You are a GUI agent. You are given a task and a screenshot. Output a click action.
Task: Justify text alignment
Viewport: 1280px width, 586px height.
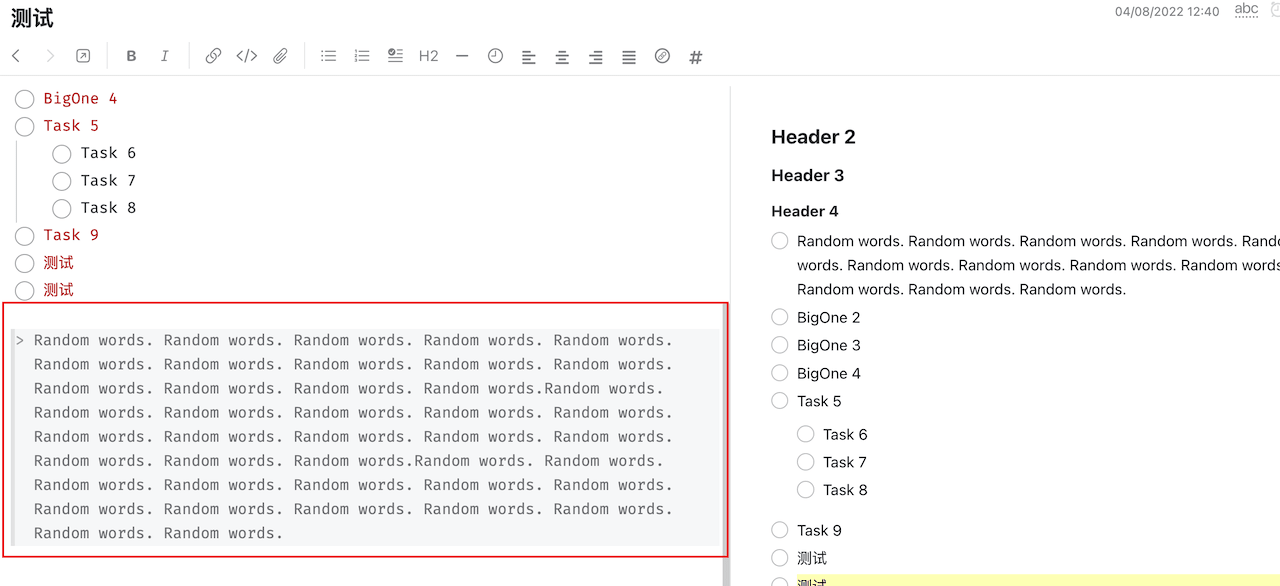pos(629,57)
